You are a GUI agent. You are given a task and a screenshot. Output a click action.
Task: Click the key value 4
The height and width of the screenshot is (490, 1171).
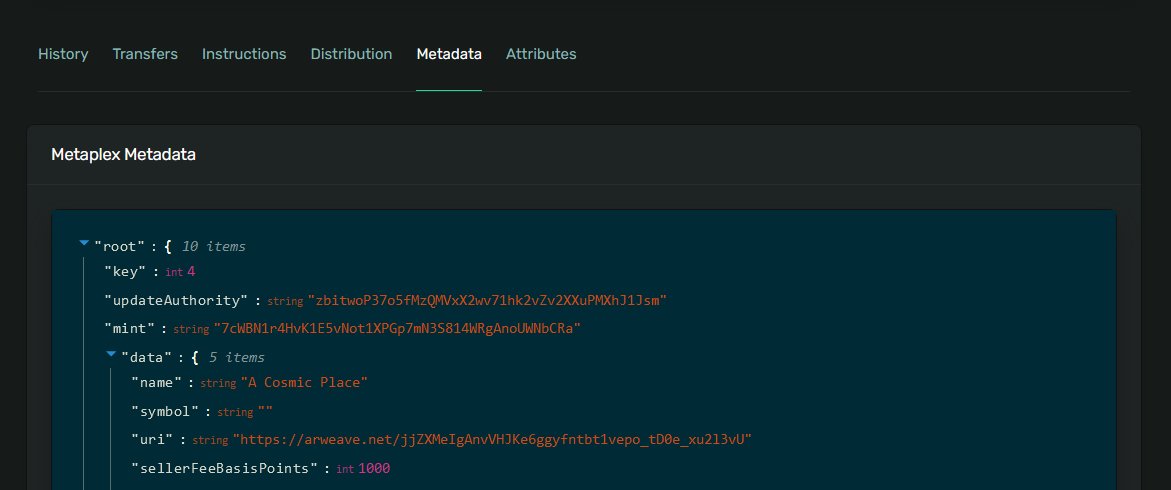(191, 272)
